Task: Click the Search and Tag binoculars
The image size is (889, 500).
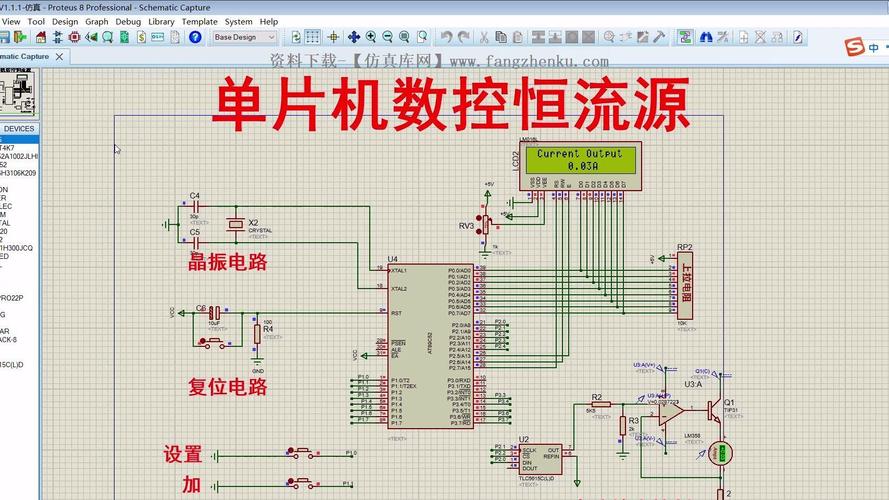Action: [x=706, y=37]
